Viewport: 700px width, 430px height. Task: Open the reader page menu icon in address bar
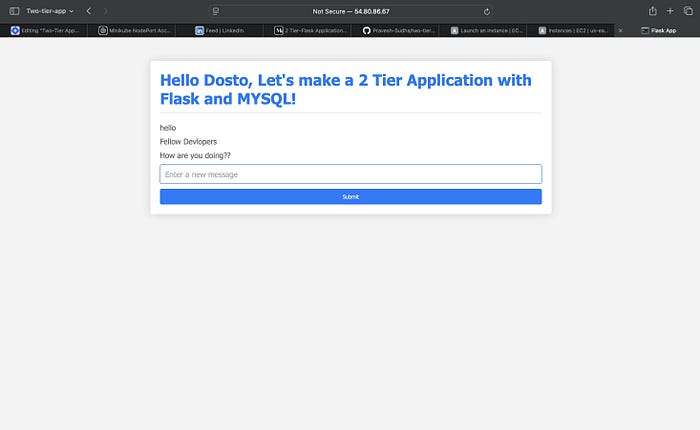(x=216, y=11)
